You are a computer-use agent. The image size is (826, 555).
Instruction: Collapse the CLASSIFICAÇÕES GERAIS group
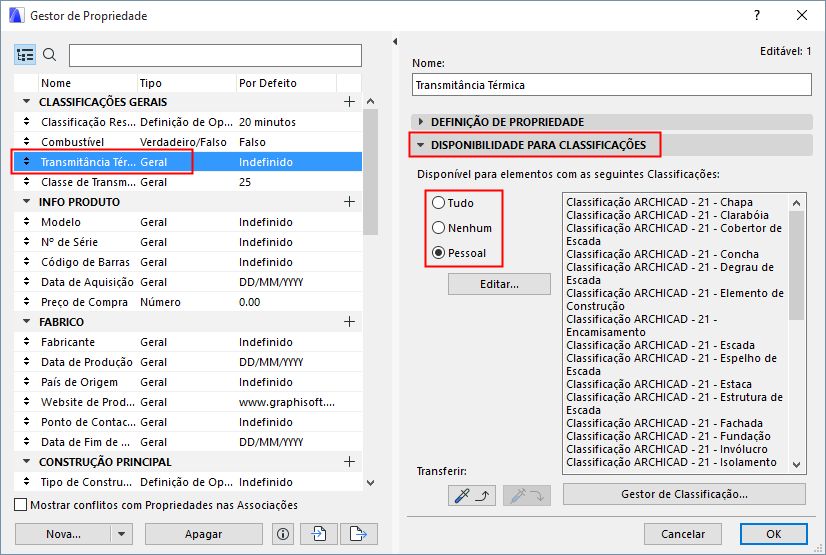(26, 101)
